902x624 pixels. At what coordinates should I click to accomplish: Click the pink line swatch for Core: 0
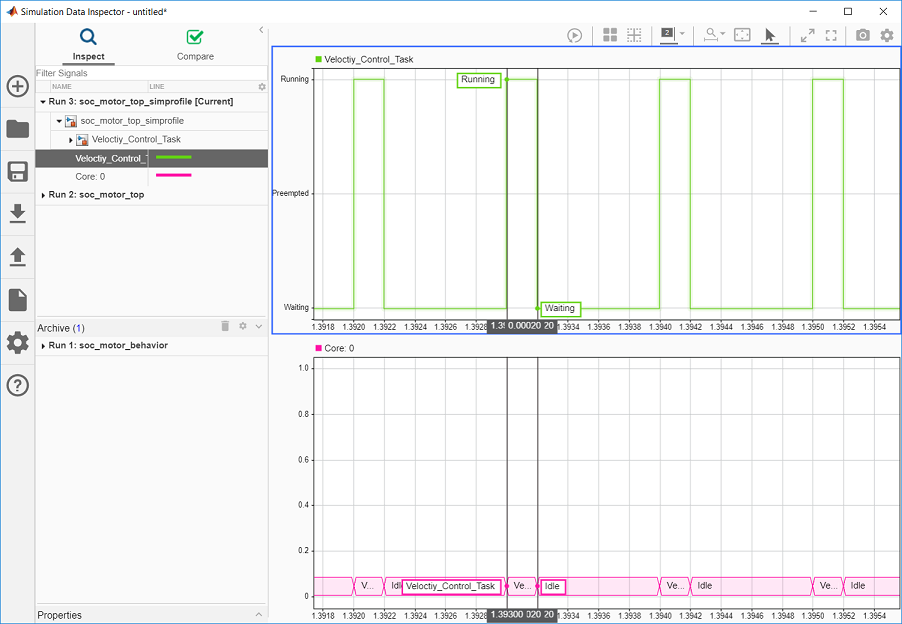click(173, 175)
